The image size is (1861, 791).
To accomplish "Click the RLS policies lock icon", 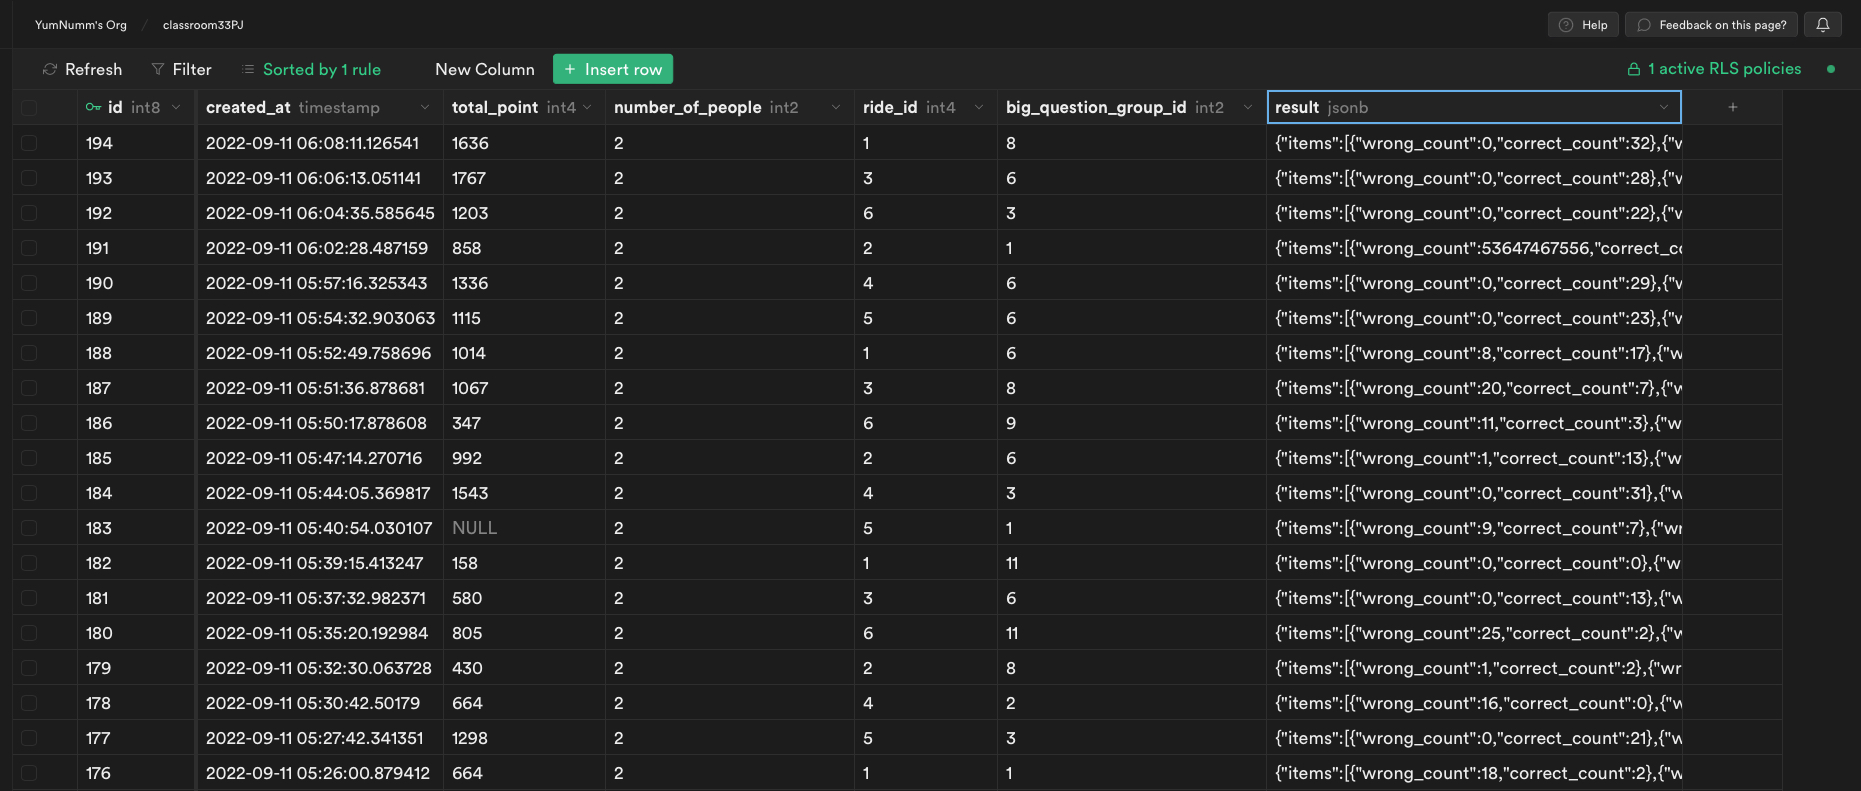I will point(1634,69).
